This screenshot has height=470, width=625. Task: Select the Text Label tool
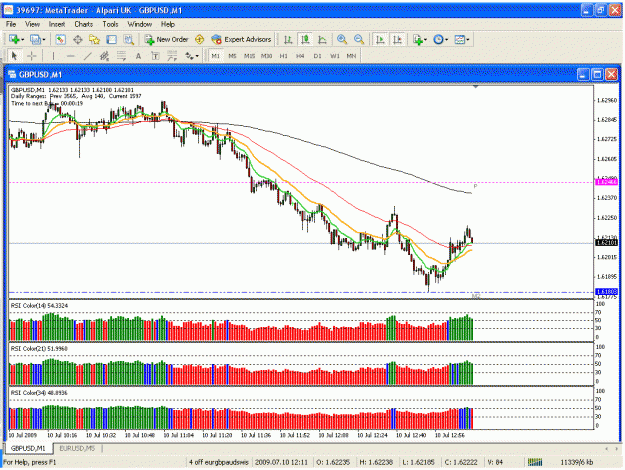pos(155,56)
